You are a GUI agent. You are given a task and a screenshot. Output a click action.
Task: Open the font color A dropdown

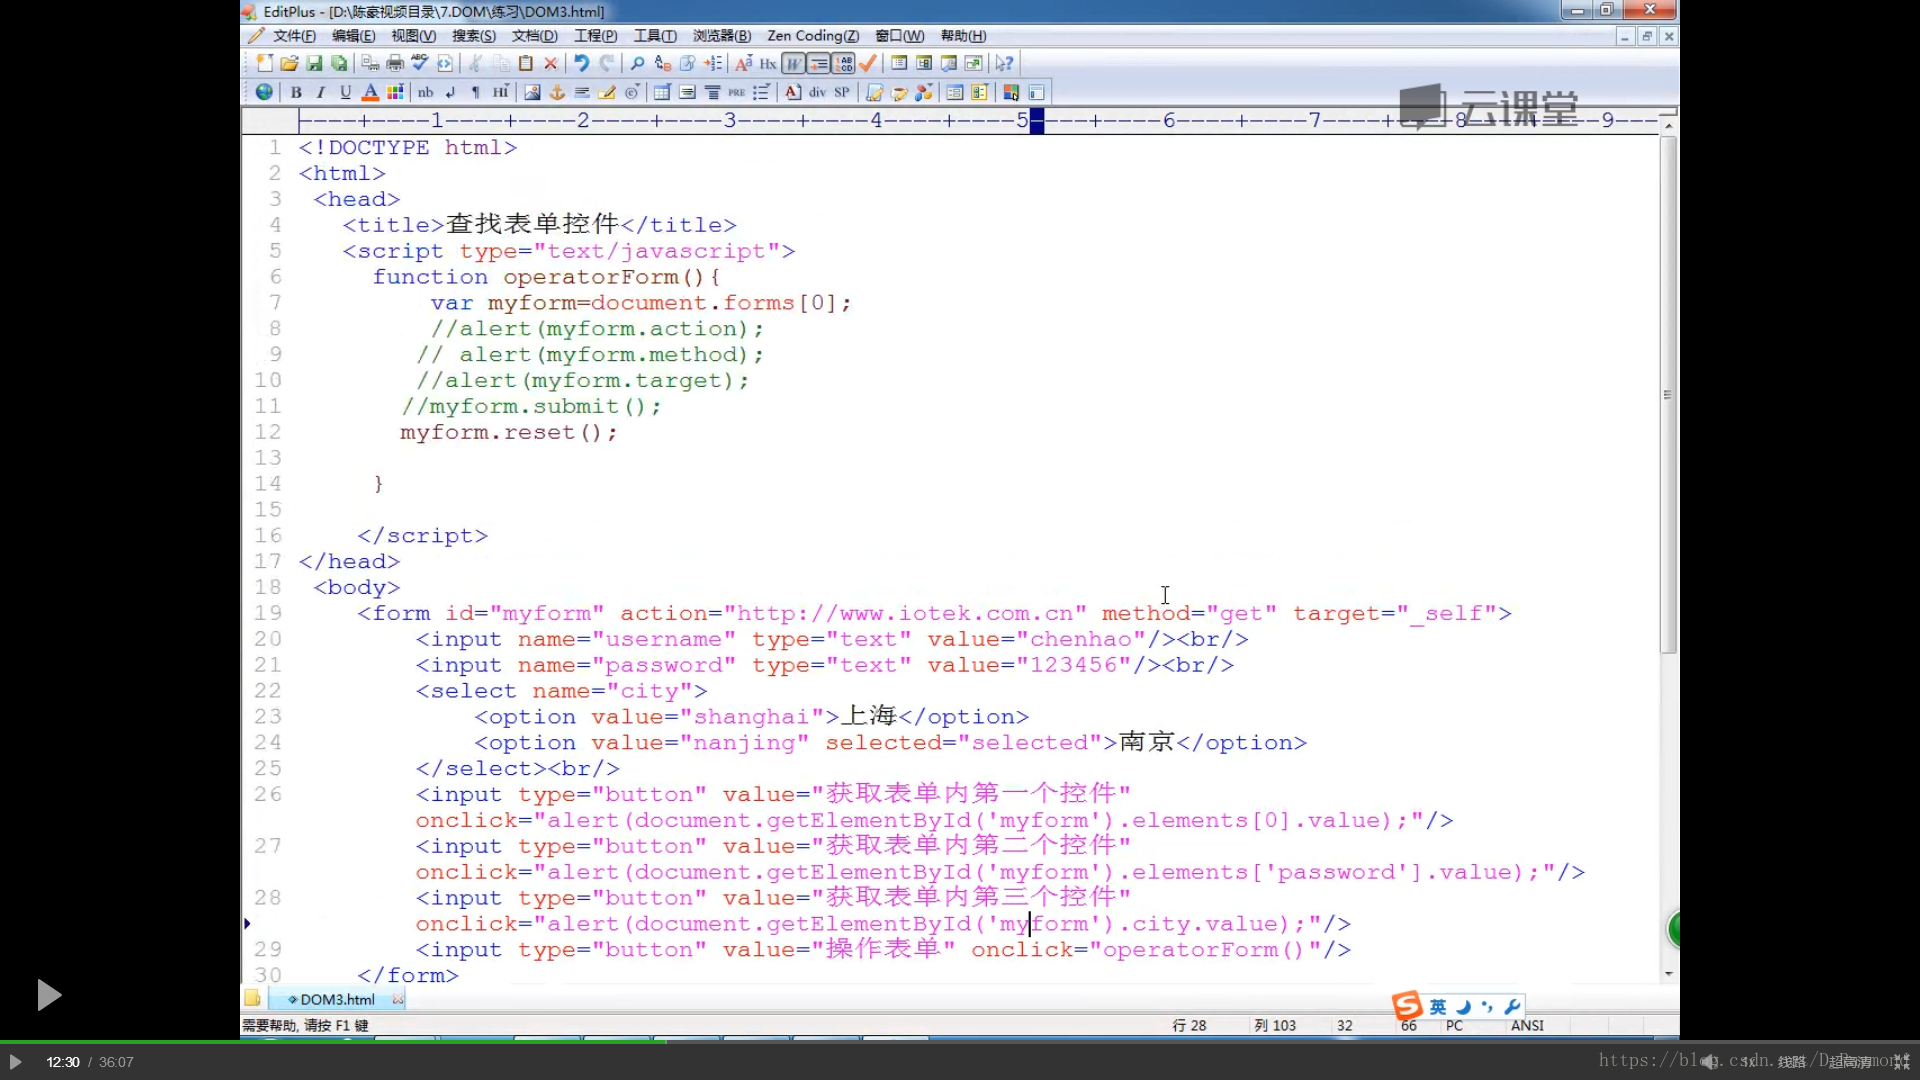coord(370,92)
